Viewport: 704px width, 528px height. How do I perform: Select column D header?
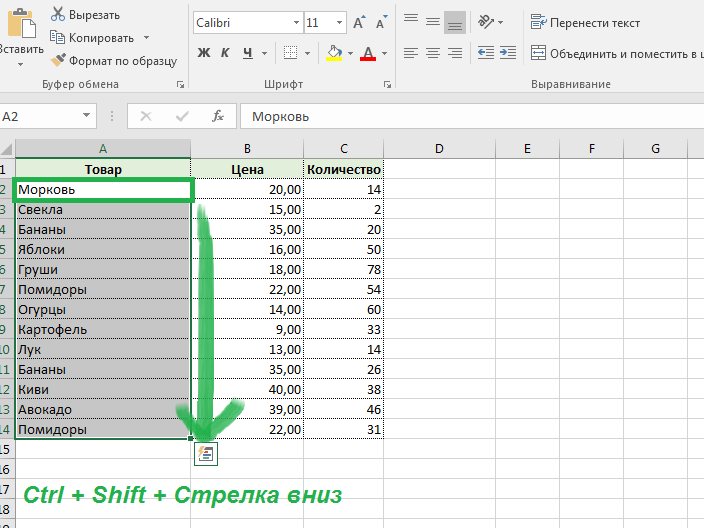coord(439,149)
